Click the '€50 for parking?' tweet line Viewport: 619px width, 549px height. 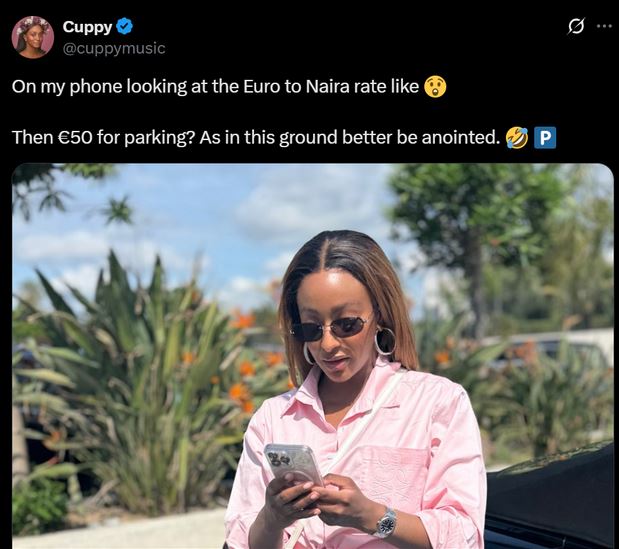[284, 138]
